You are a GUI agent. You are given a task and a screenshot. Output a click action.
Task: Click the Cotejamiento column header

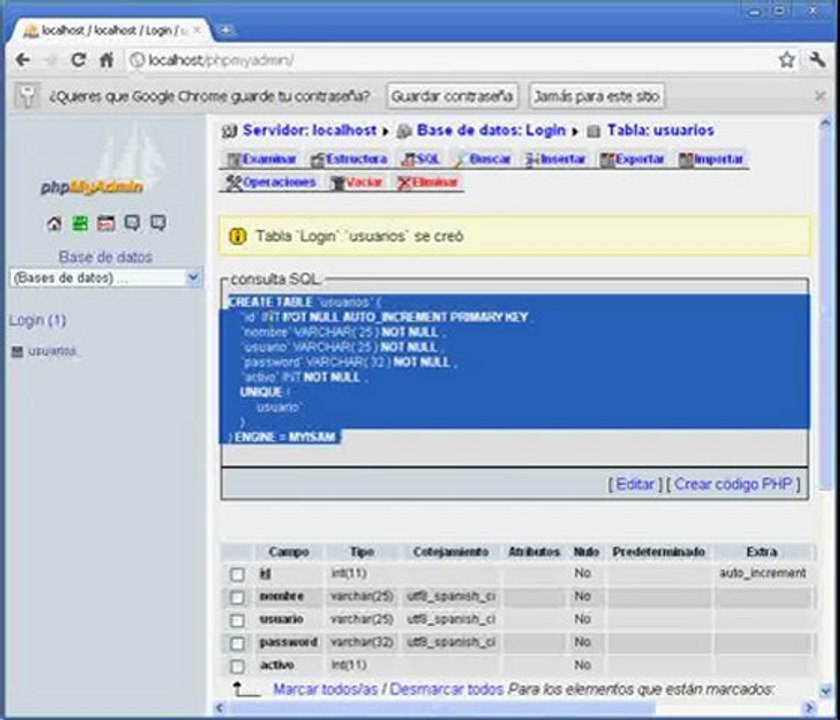click(x=450, y=552)
